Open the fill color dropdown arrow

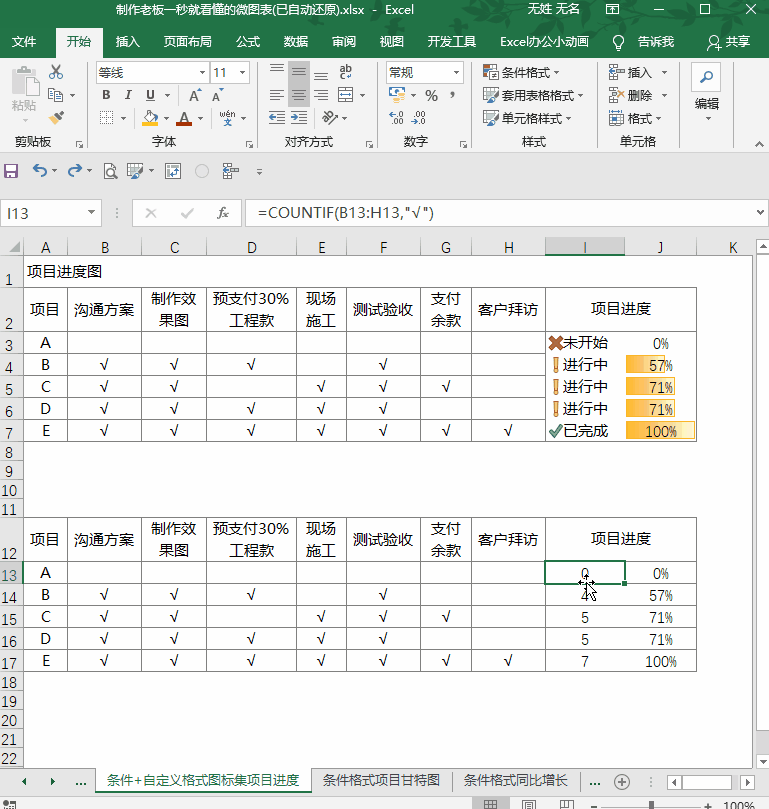coord(166,119)
